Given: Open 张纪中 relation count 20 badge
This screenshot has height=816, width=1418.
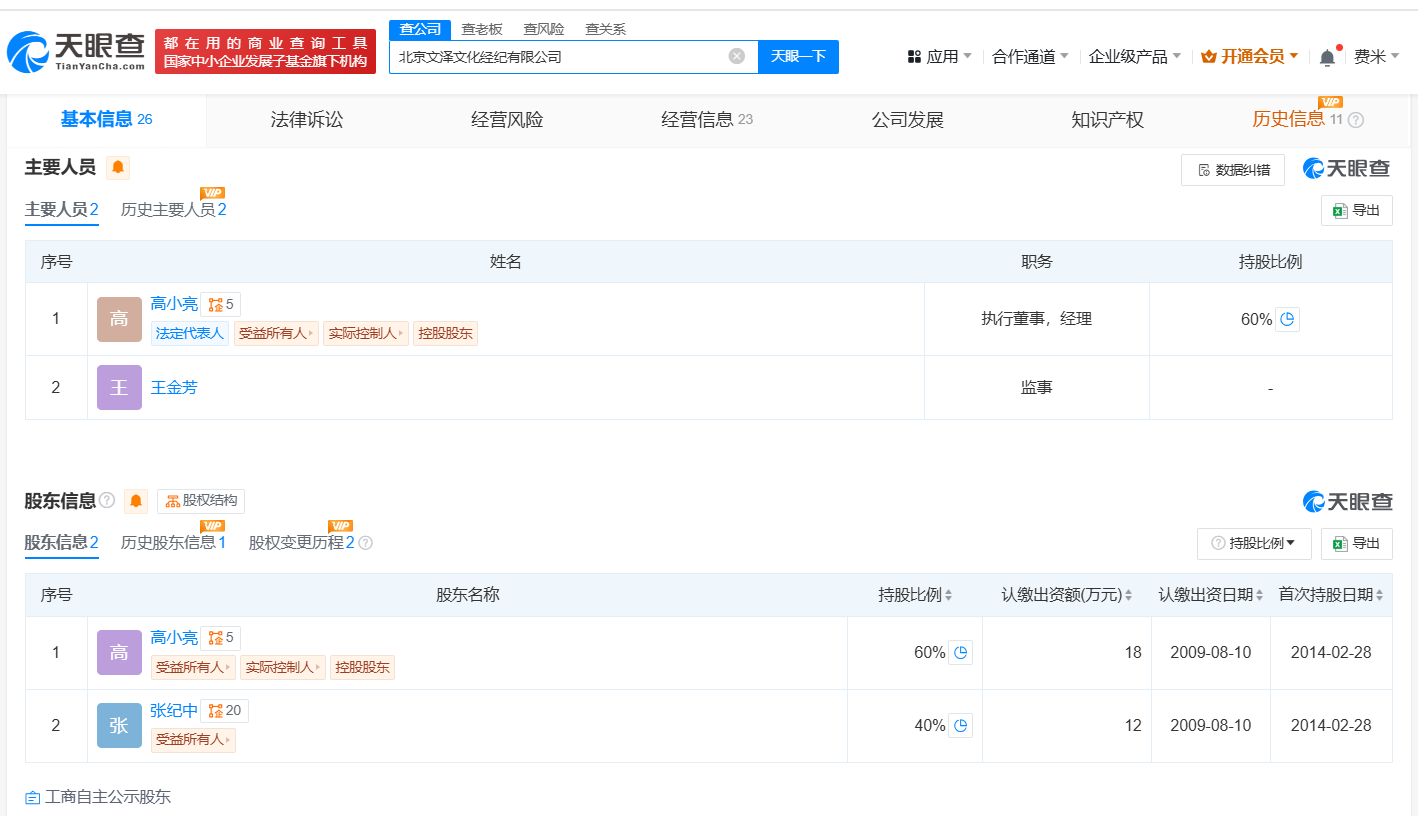Looking at the screenshot, I should 225,711.
